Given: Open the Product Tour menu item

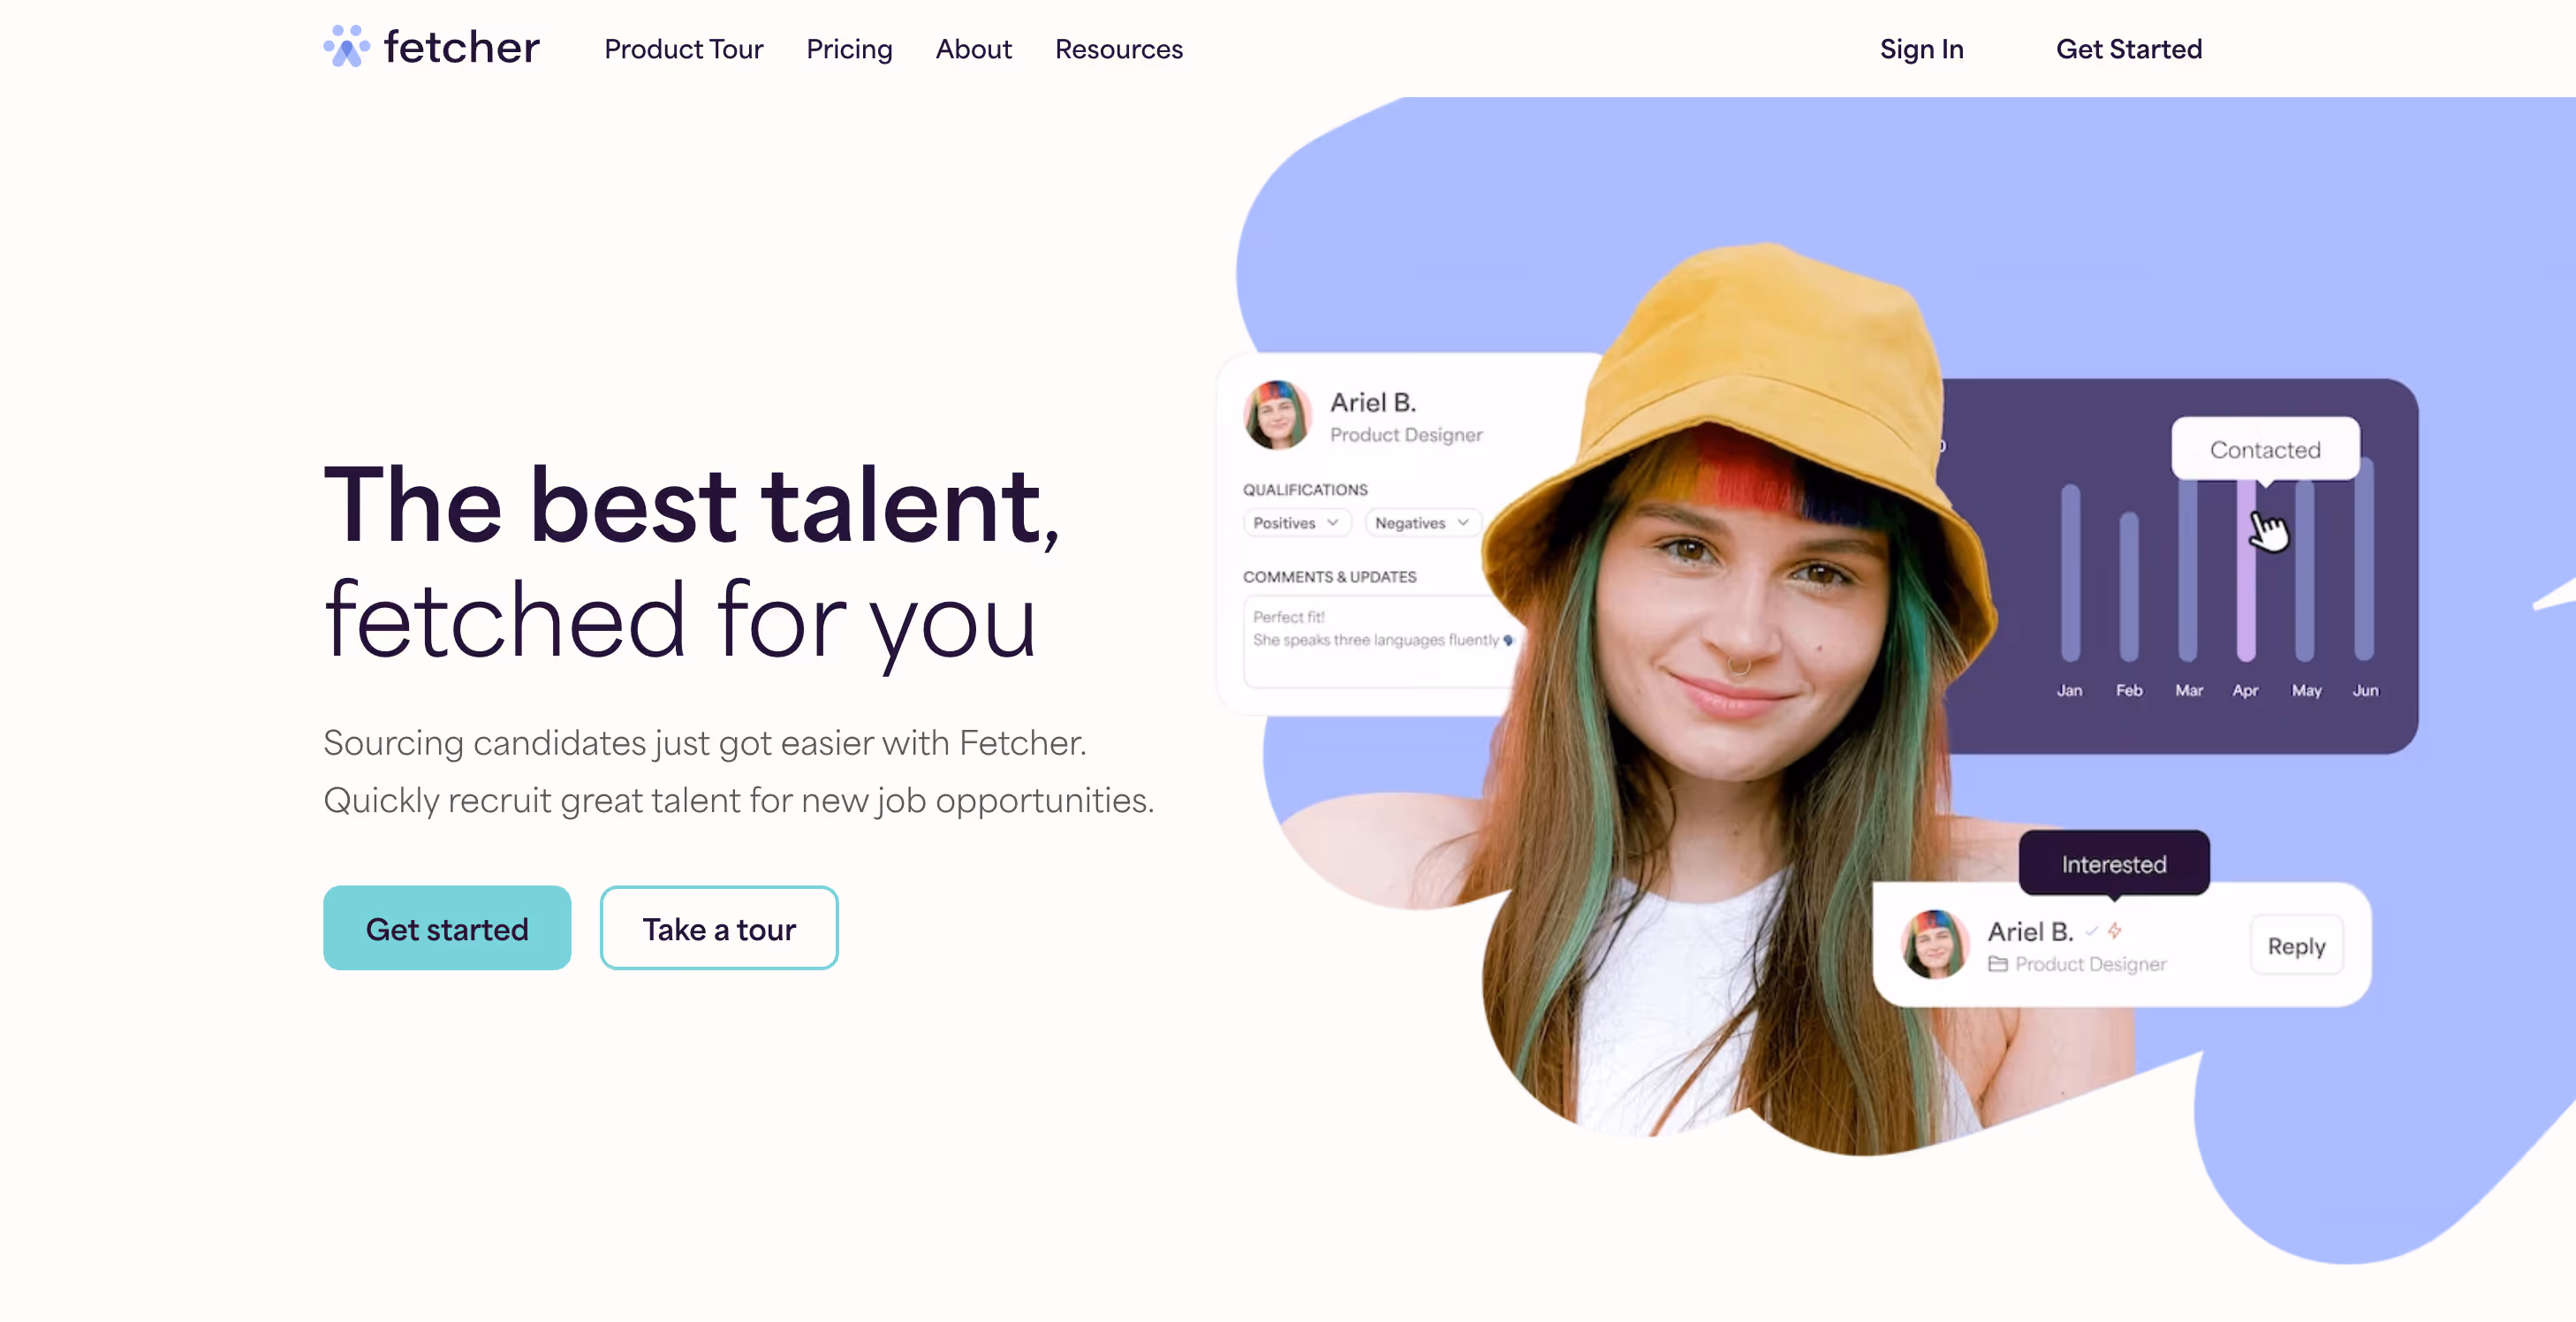Looking at the screenshot, I should 684,49.
